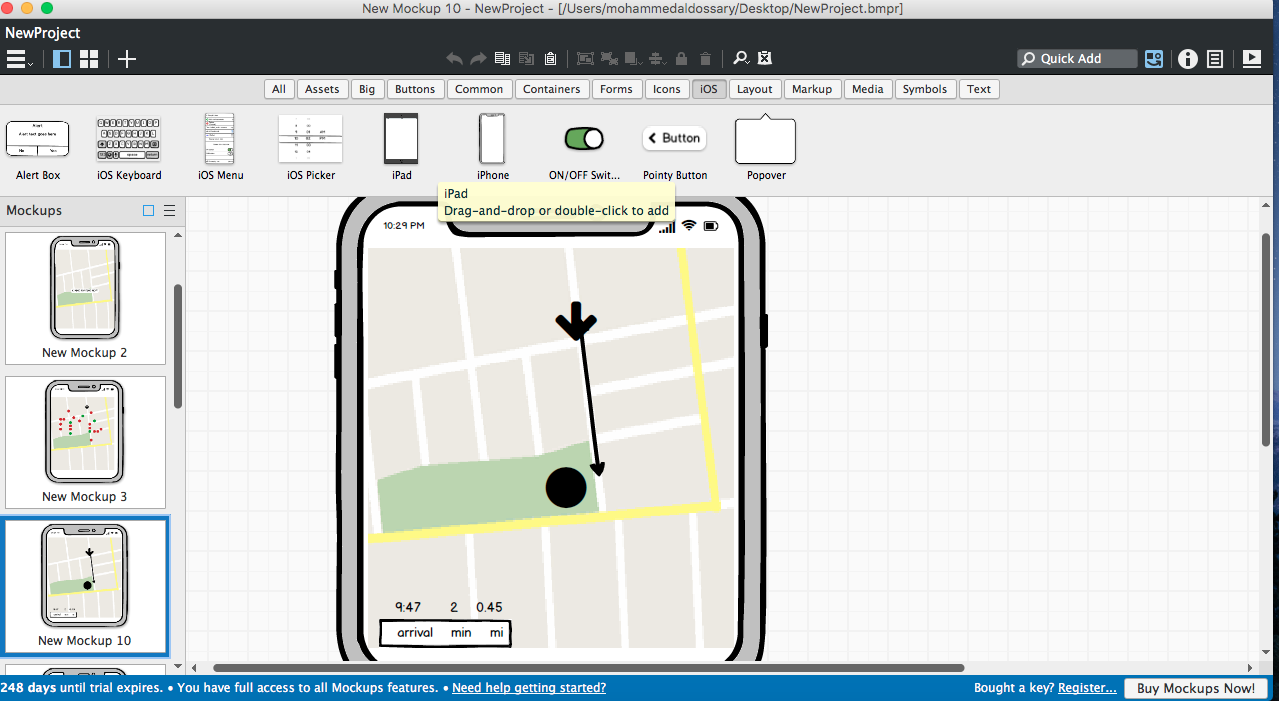The height and width of the screenshot is (701, 1279).
Task: Click the 'Need help getting started?' link
Action: 529,688
